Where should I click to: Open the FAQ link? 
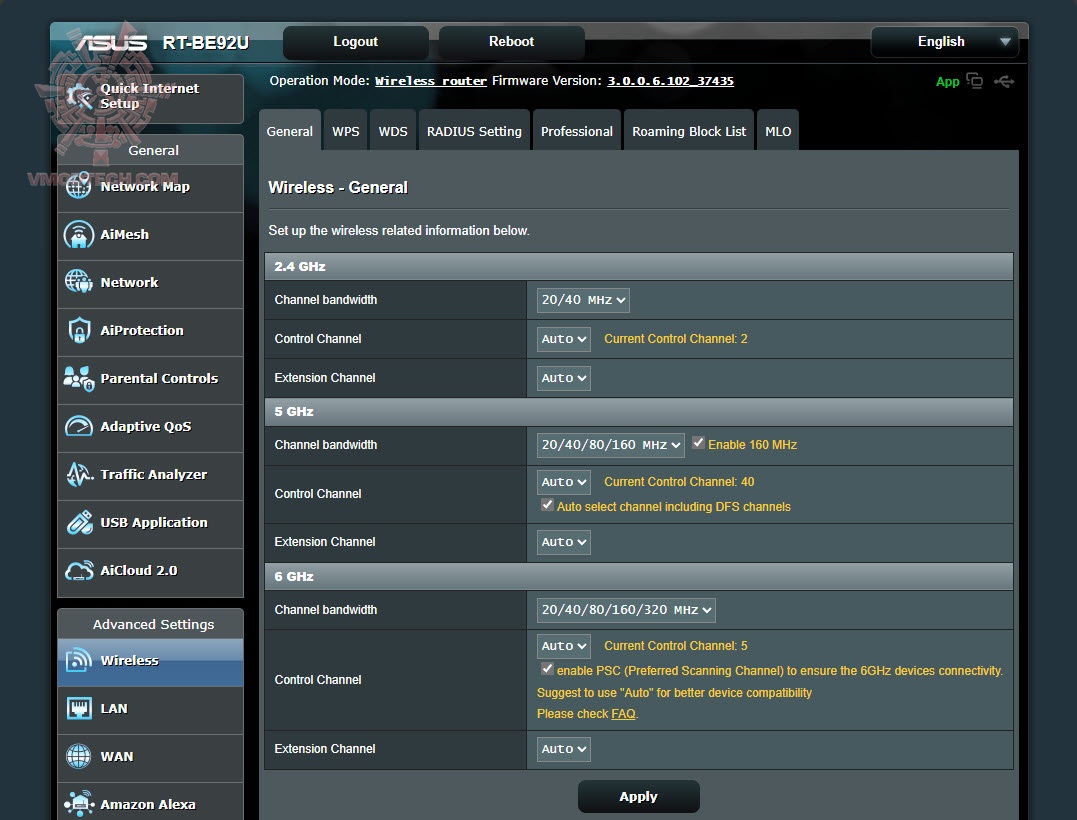coord(623,714)
